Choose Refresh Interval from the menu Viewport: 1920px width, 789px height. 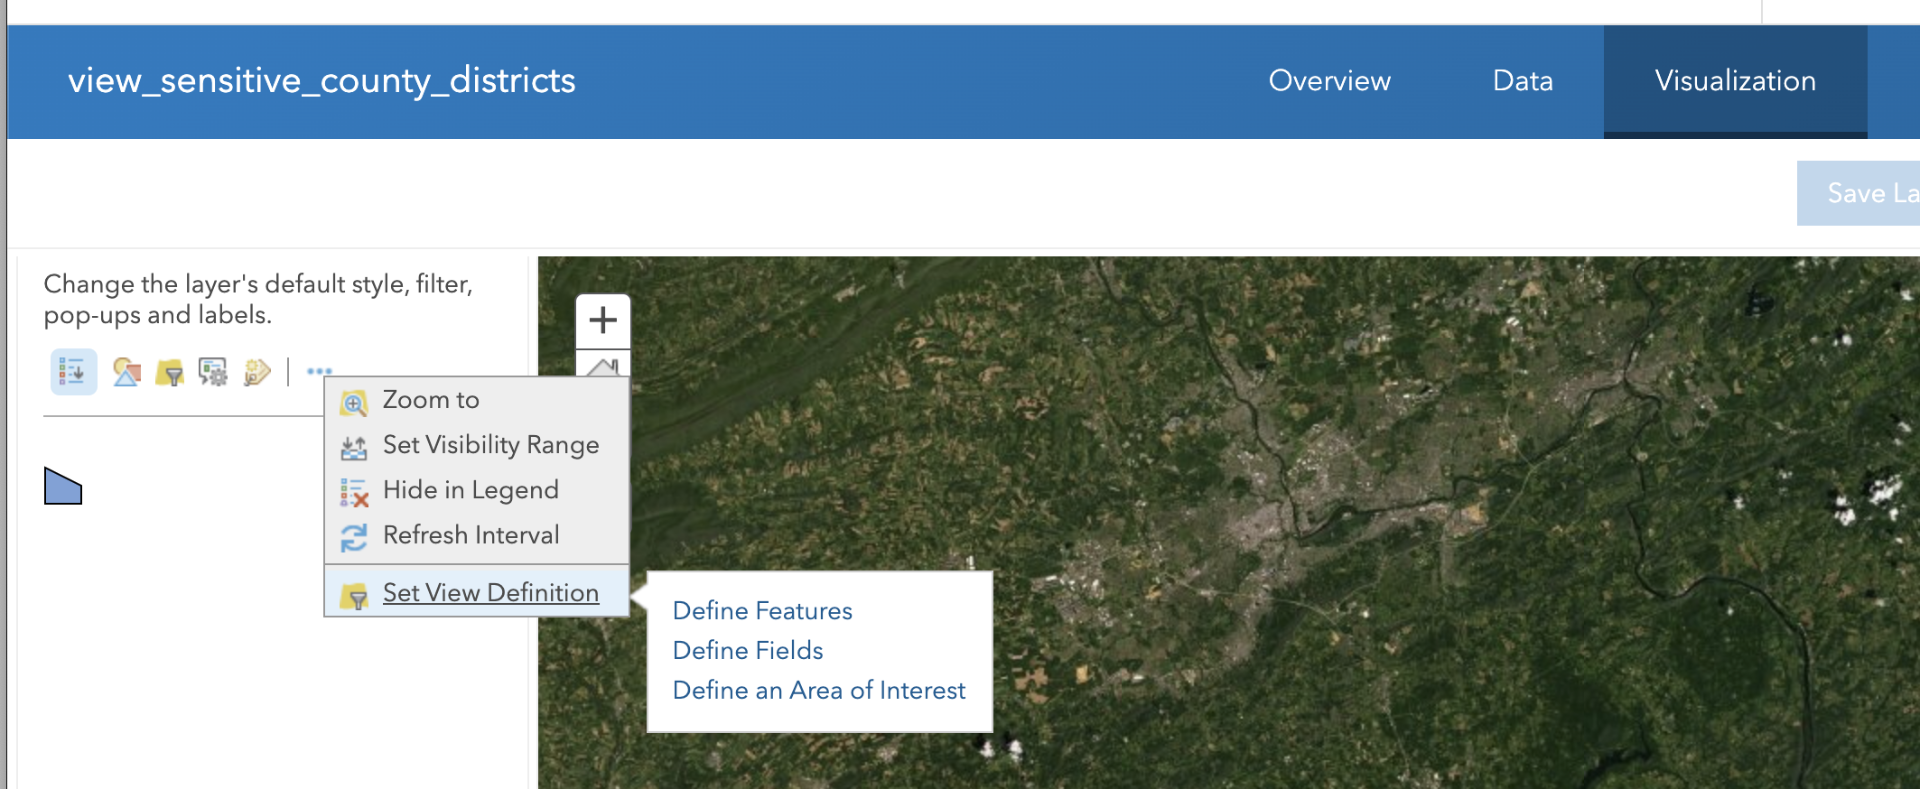click(470, 535)
